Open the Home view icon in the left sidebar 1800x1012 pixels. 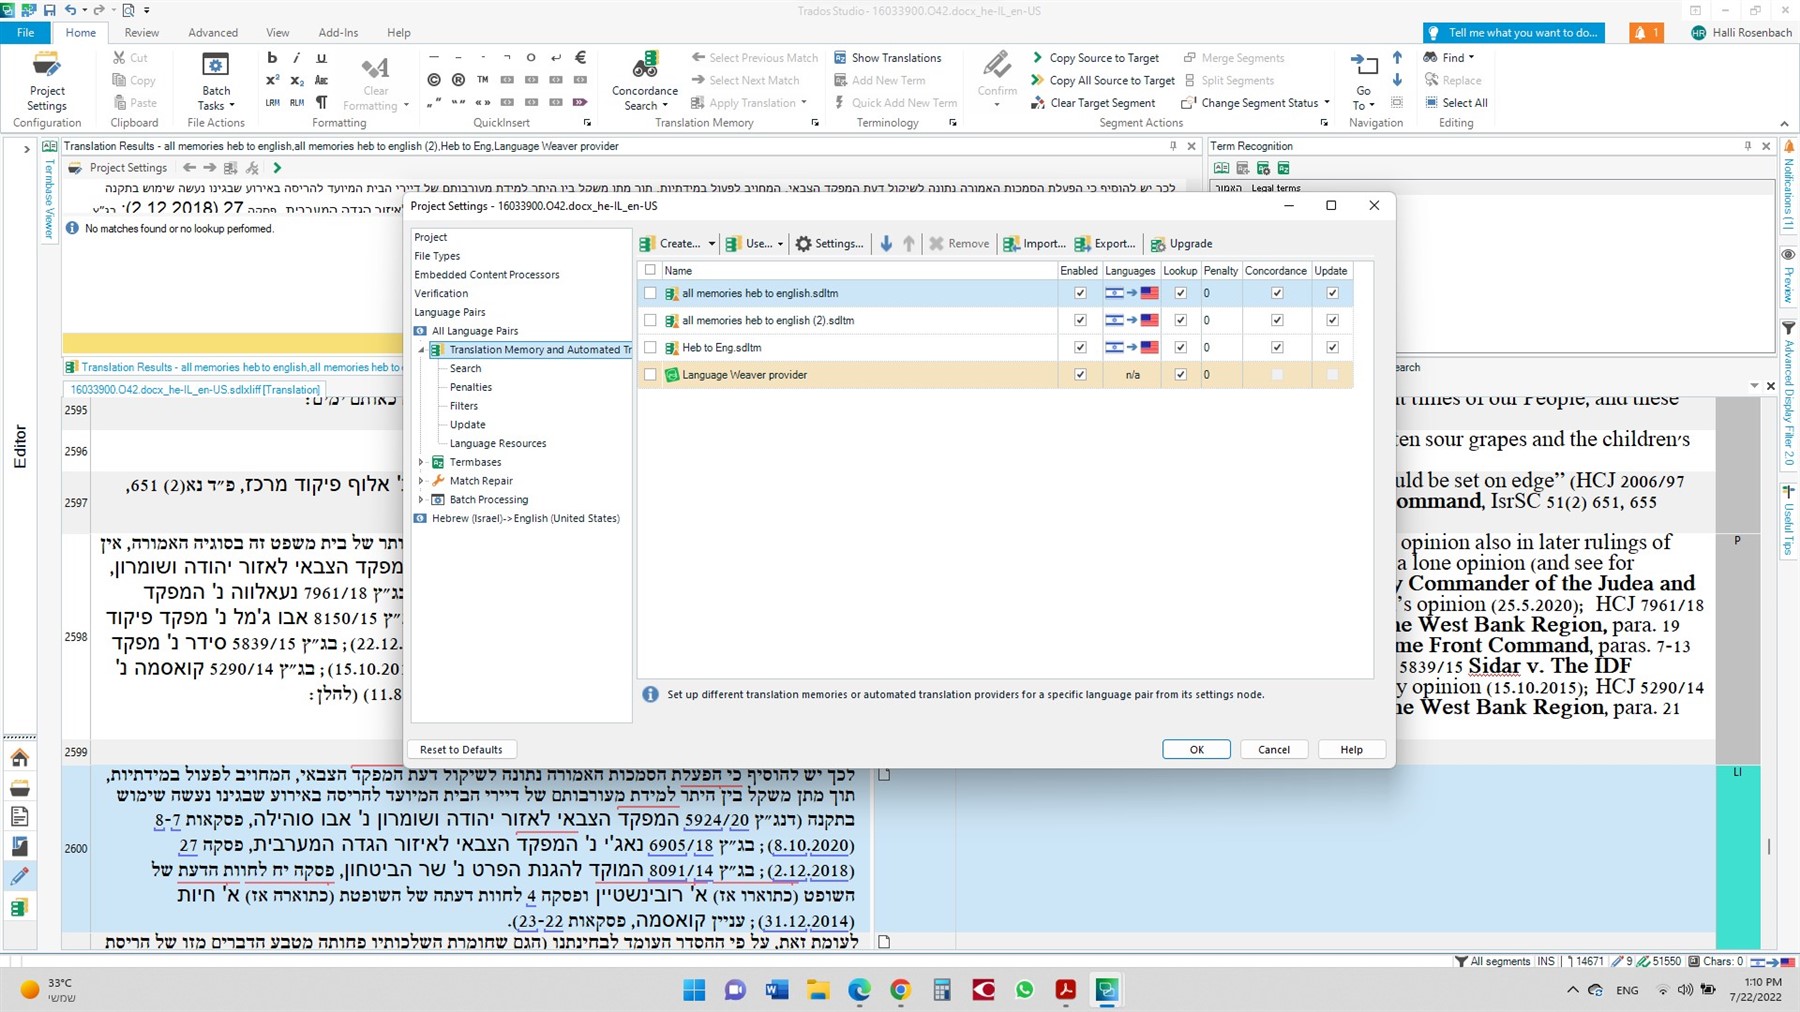(x=19, y=758)
